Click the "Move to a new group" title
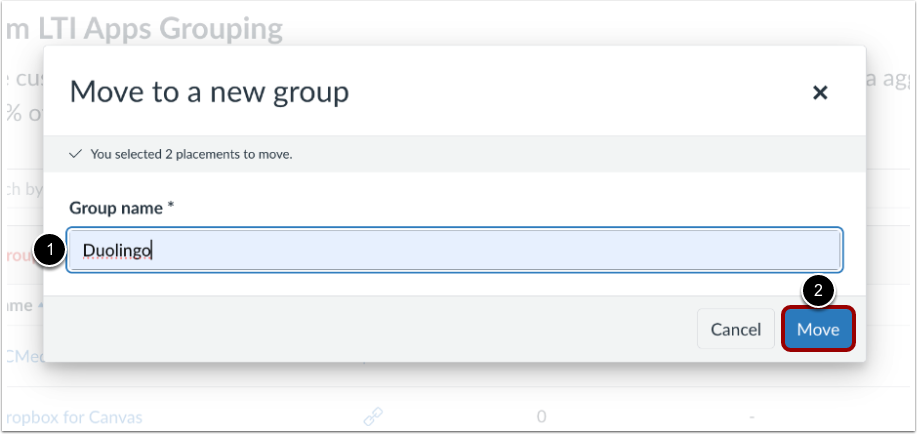 [x=209, y=93]
